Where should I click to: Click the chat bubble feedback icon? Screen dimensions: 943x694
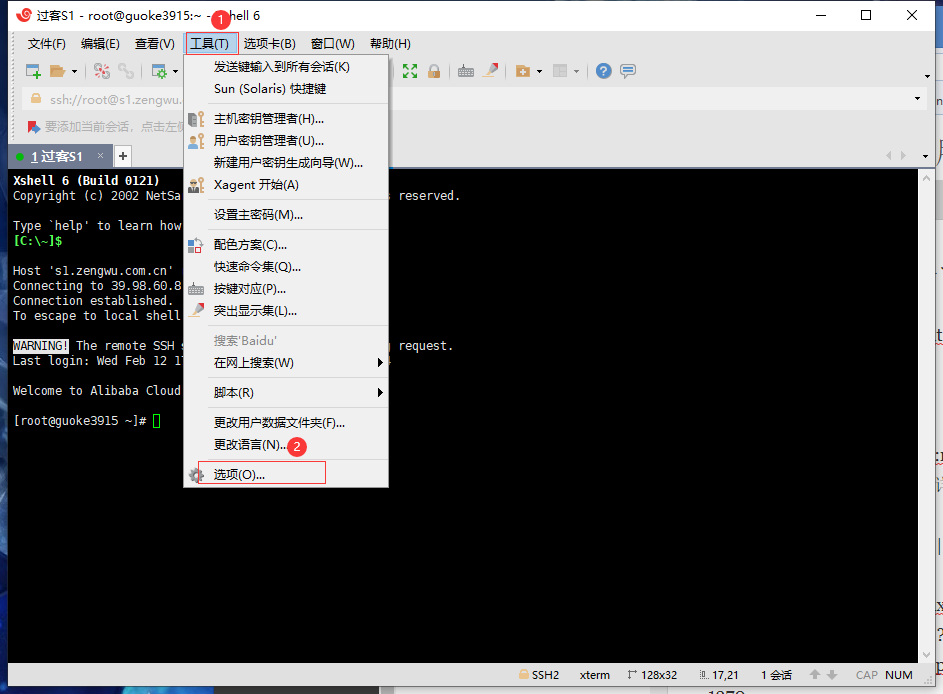pyautogui.click(x=628, y=71)
